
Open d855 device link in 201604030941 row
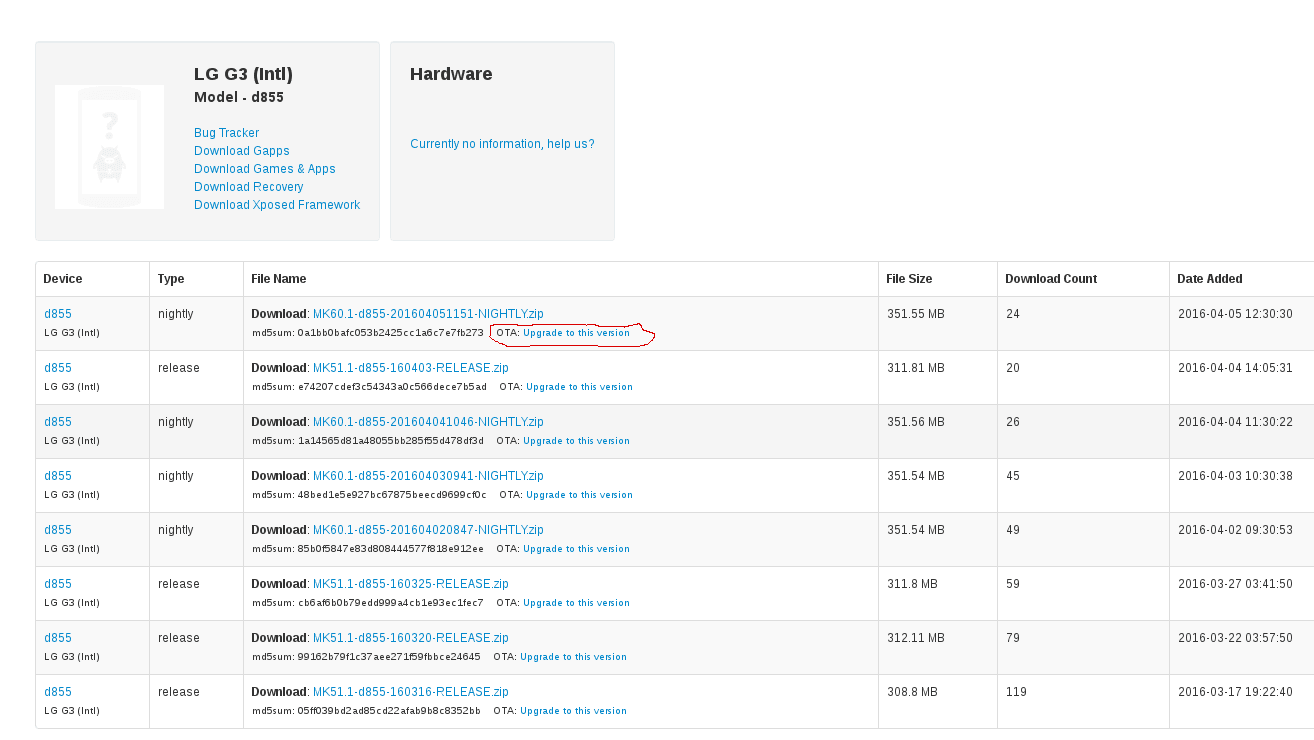click(58, 476)
